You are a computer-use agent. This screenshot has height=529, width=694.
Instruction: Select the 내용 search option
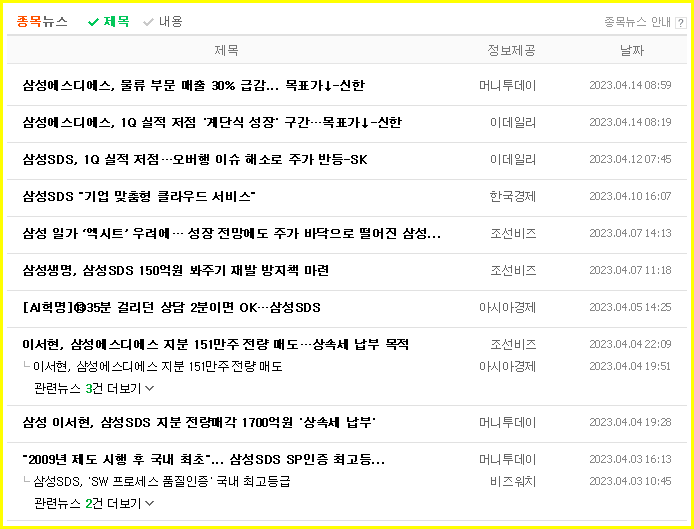[x=163, y=21]
